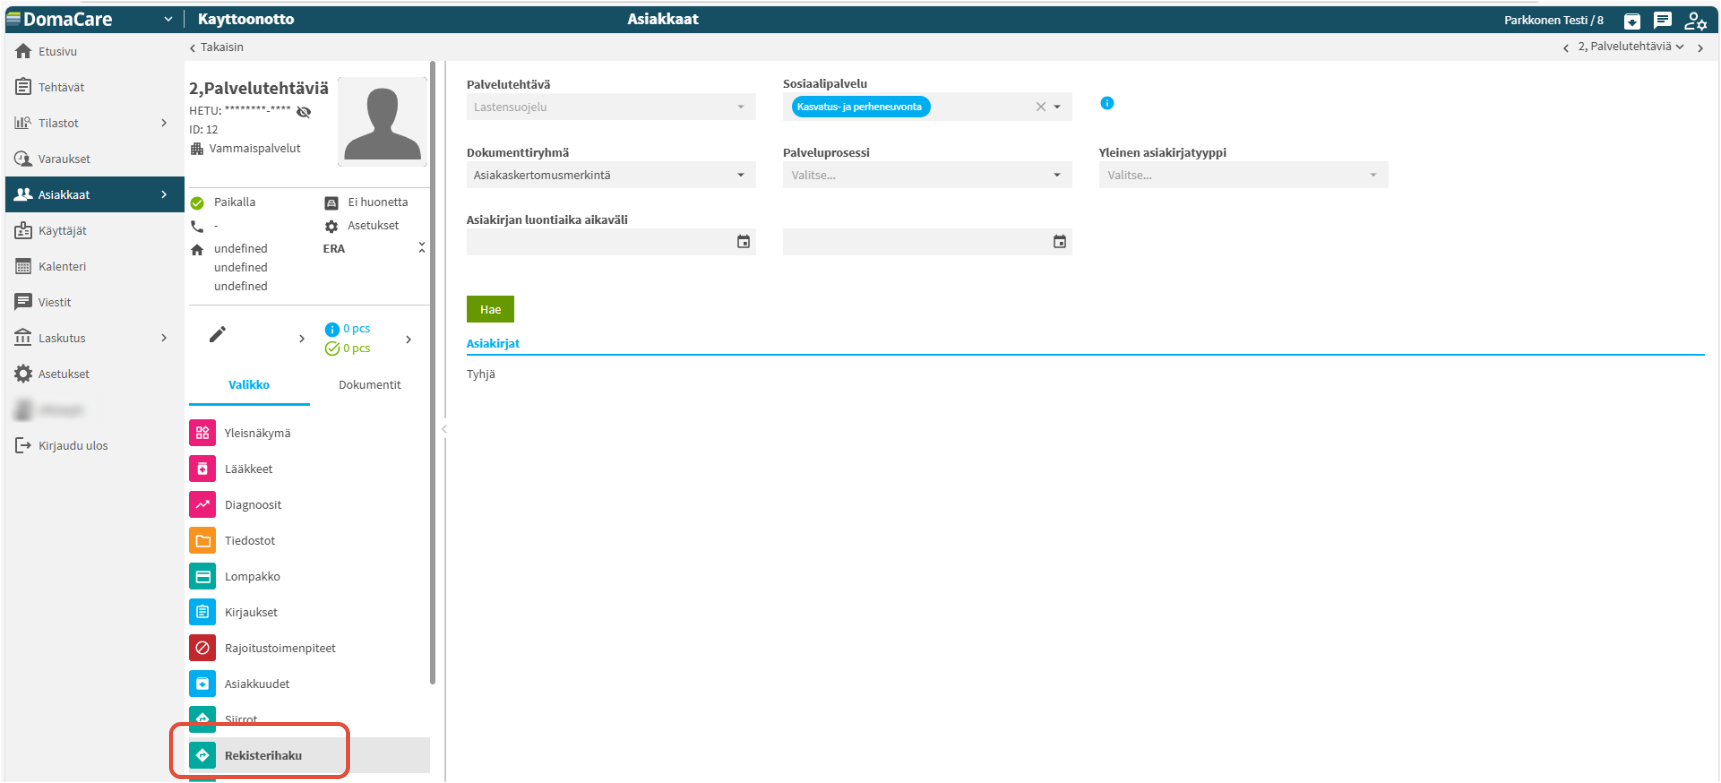Open the DomaCare unit dropdown chevron
The width and height of the screenshot is (1721, 783).
[x=168, y=19]
